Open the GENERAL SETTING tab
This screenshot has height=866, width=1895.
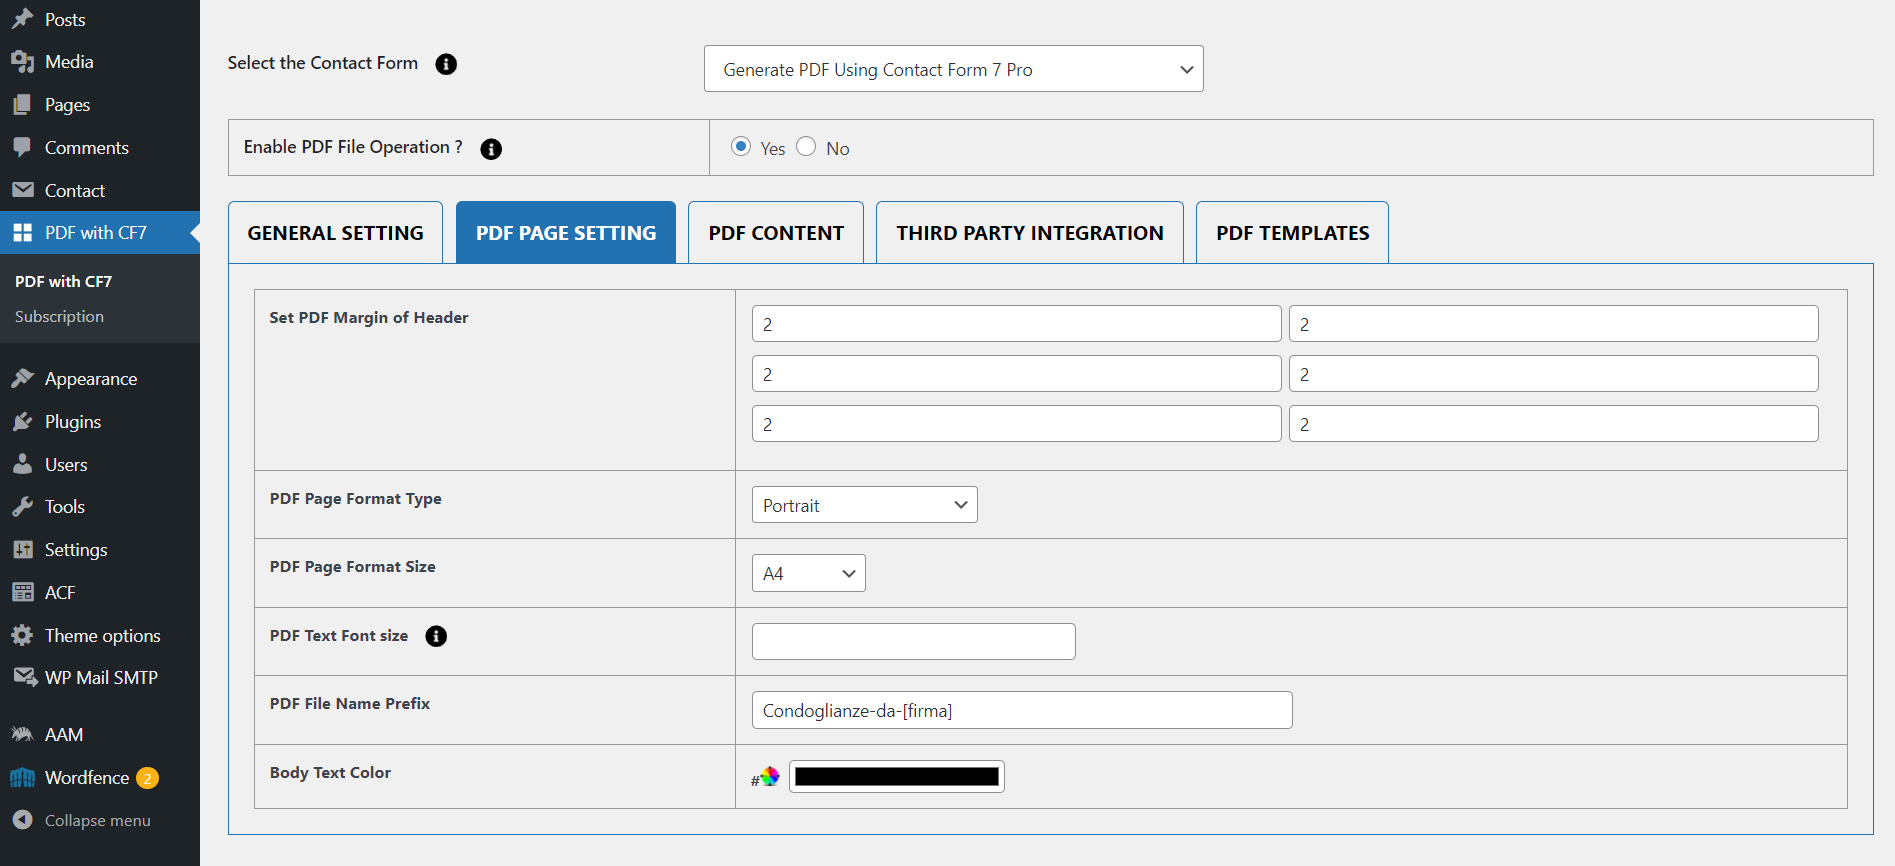click(335, 233)
